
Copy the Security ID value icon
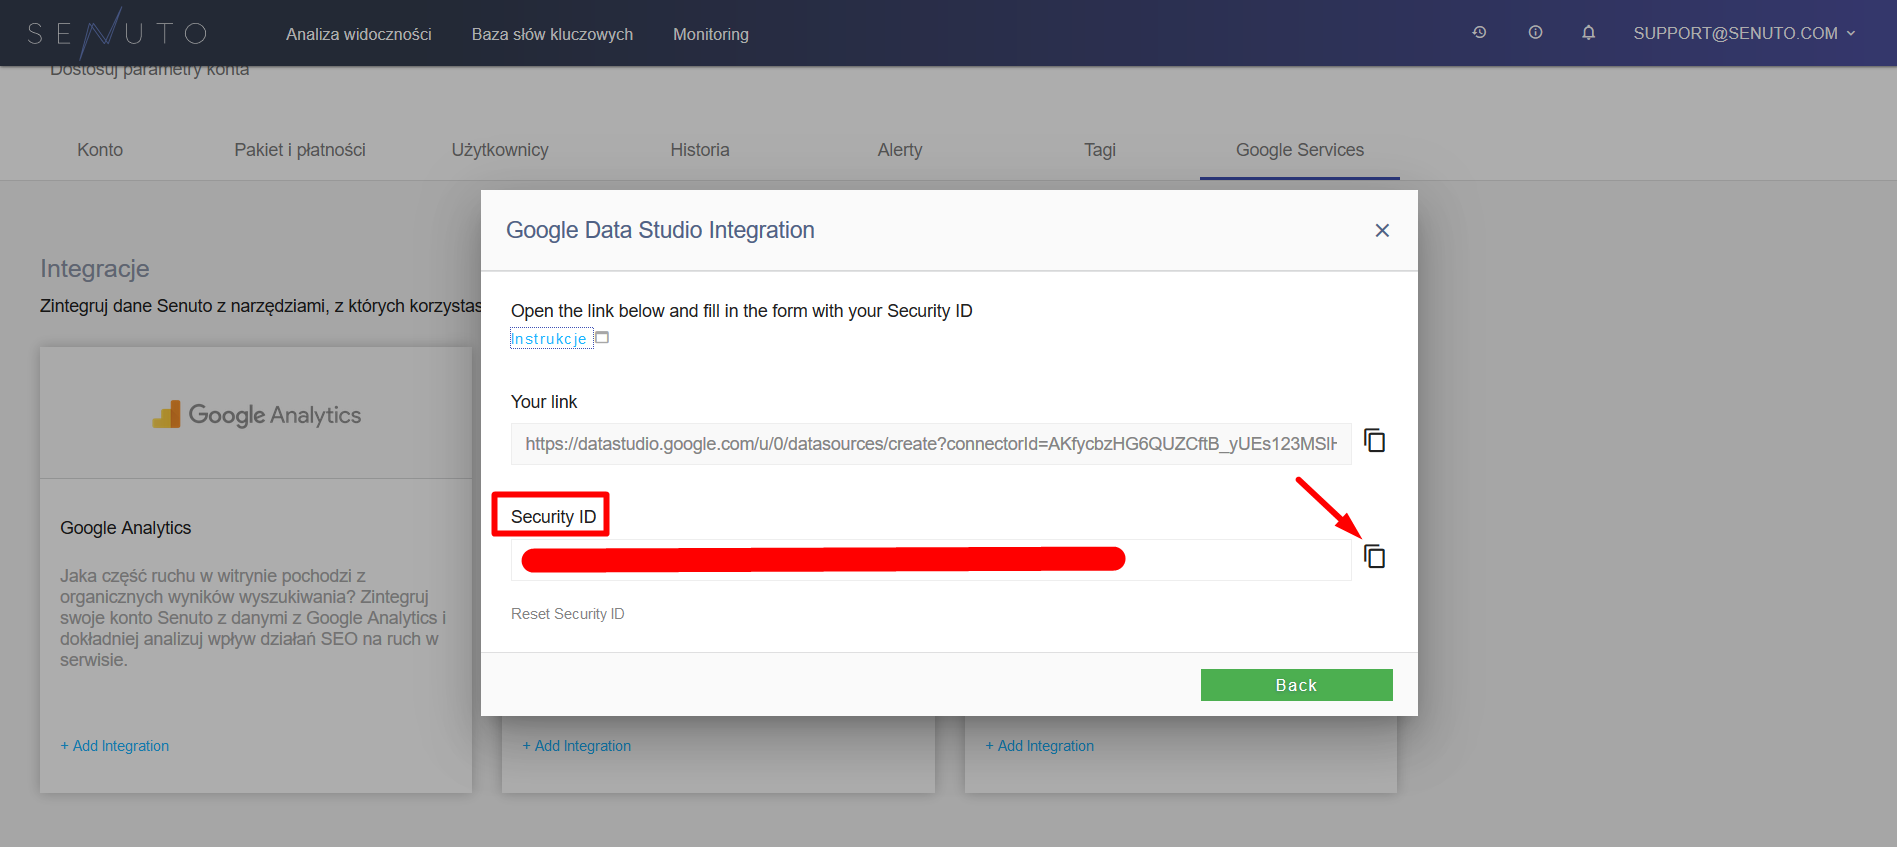click(1375, 556)
